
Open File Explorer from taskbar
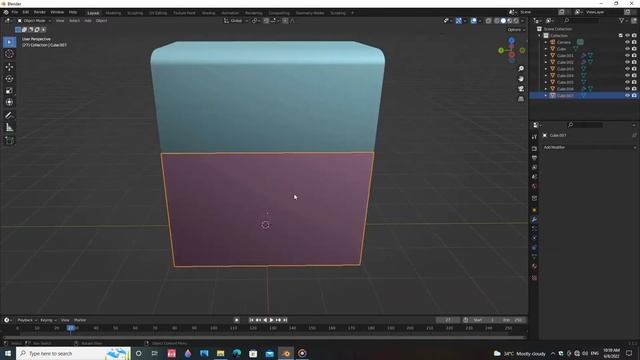(220, 353)
